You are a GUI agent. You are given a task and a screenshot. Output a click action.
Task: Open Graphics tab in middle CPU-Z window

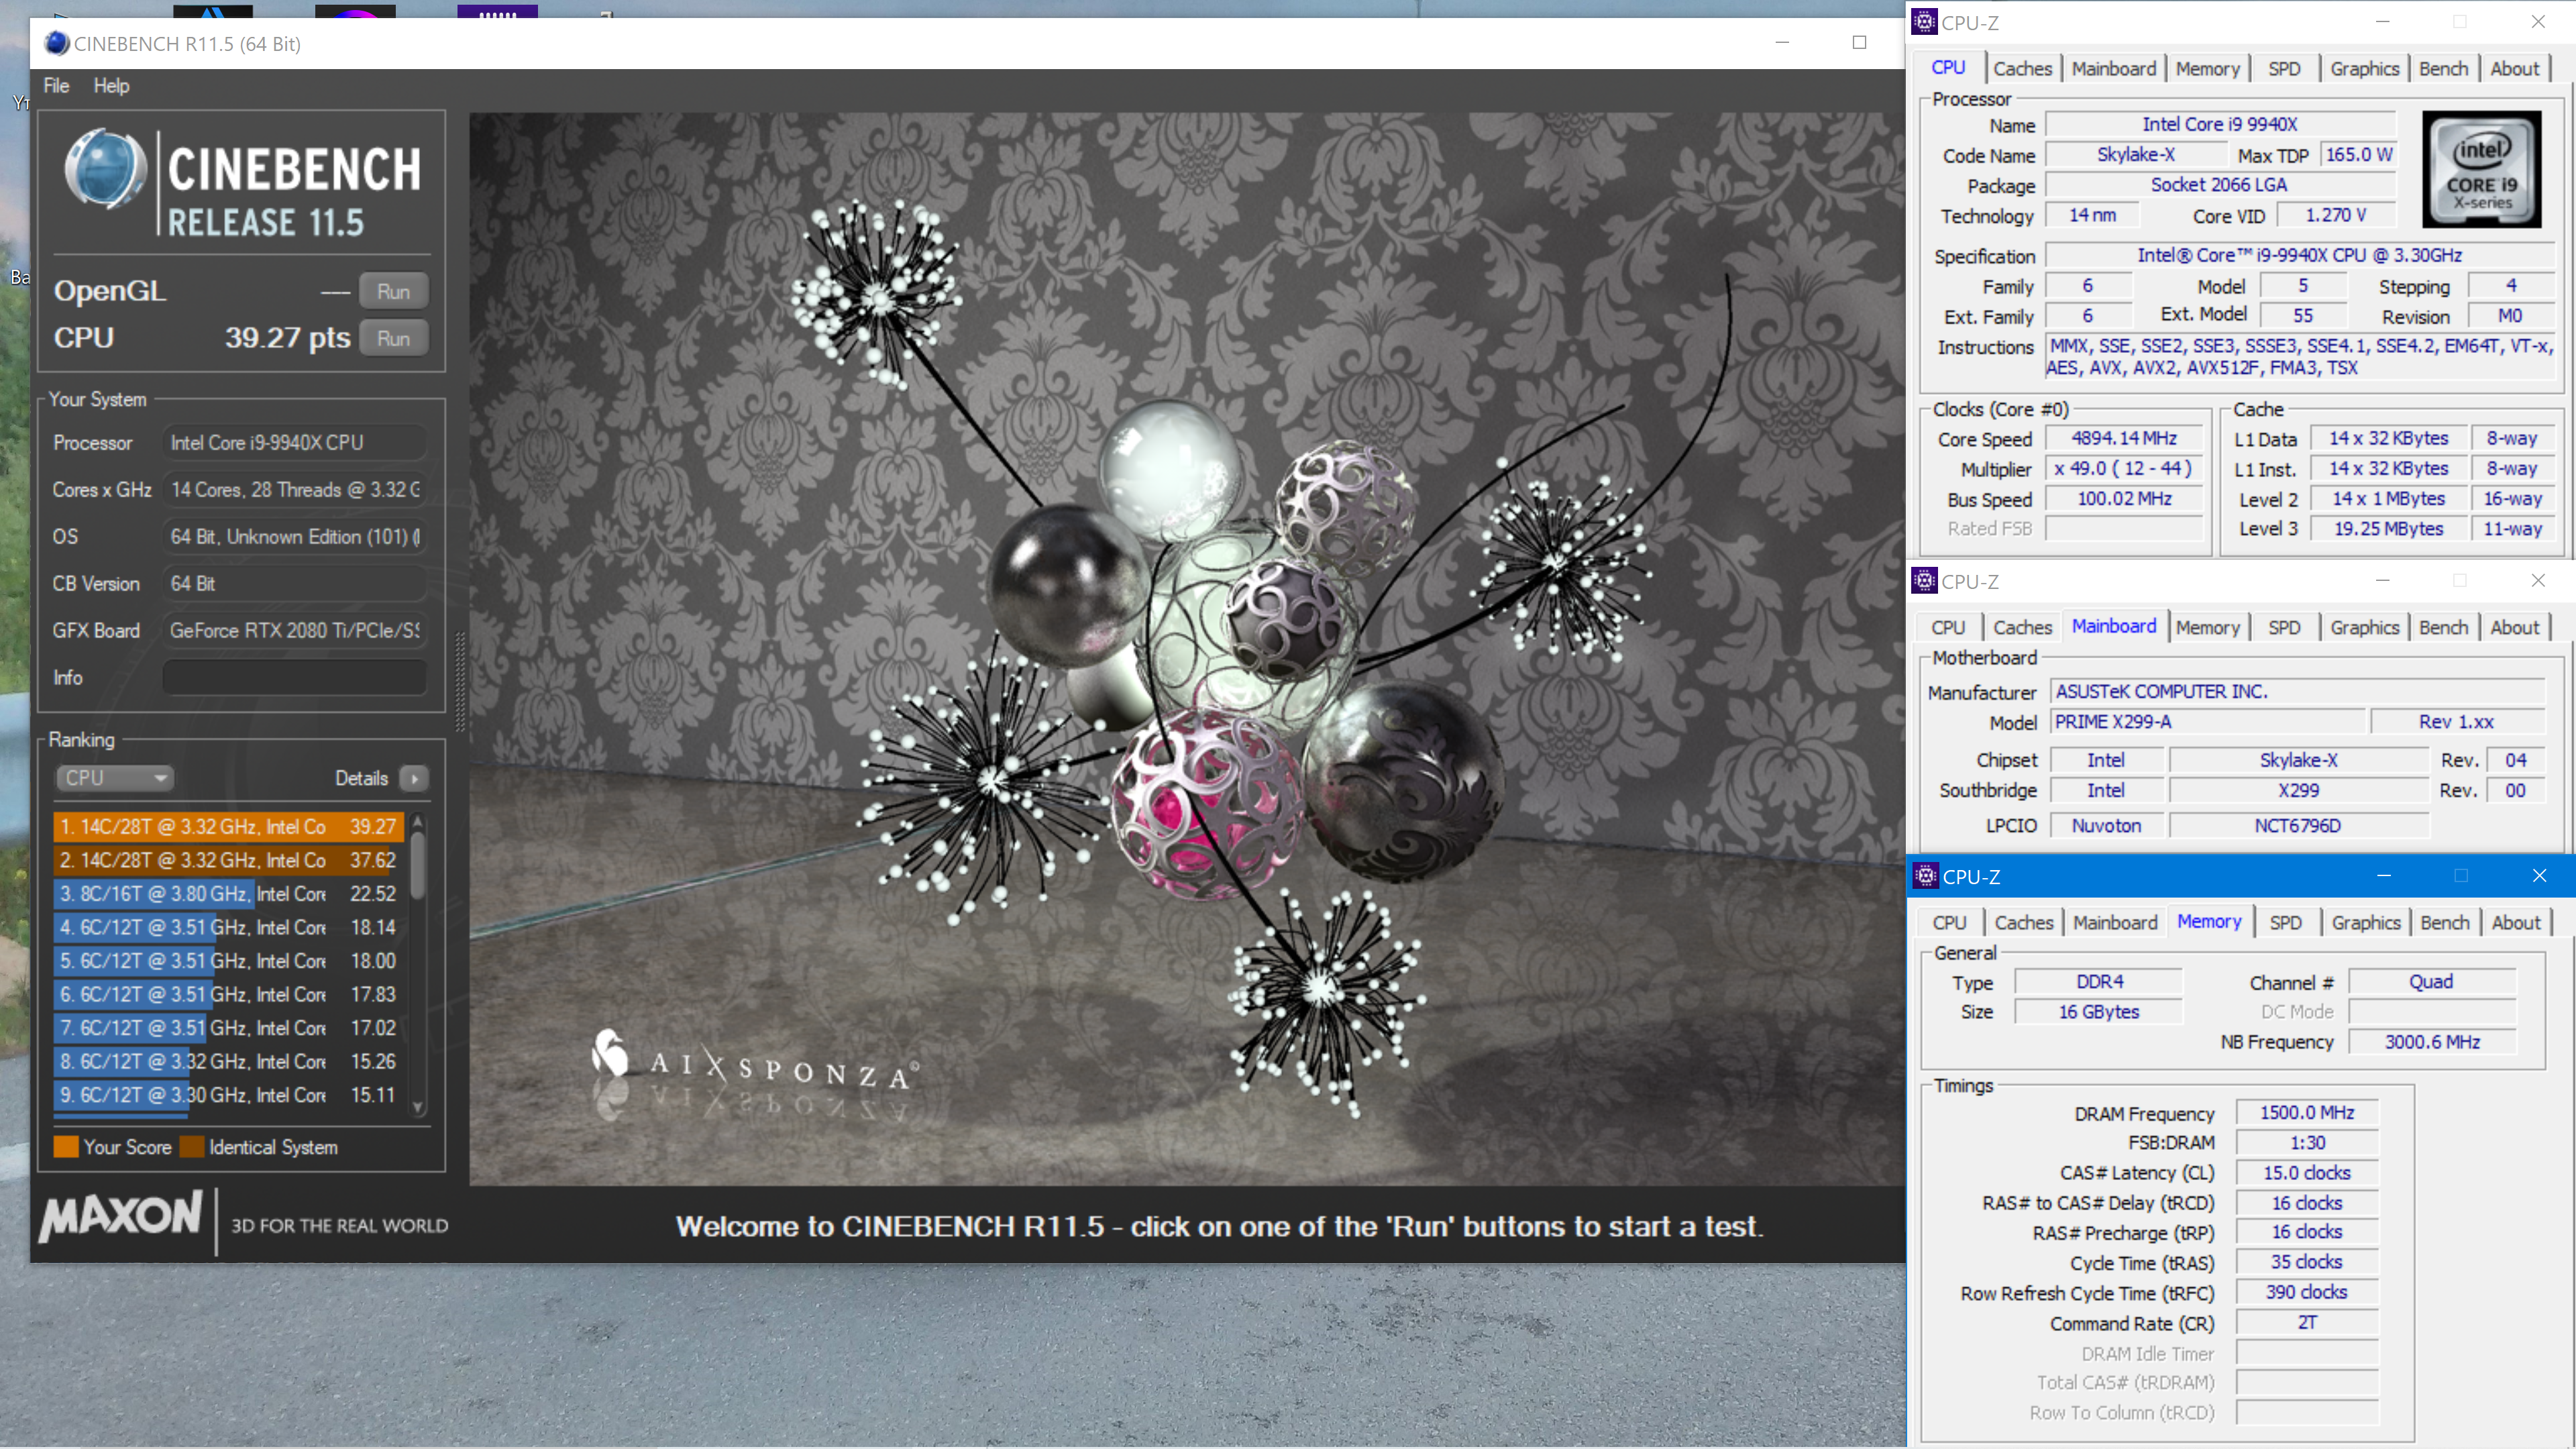pyautogui.click(x=2364, y=627)
